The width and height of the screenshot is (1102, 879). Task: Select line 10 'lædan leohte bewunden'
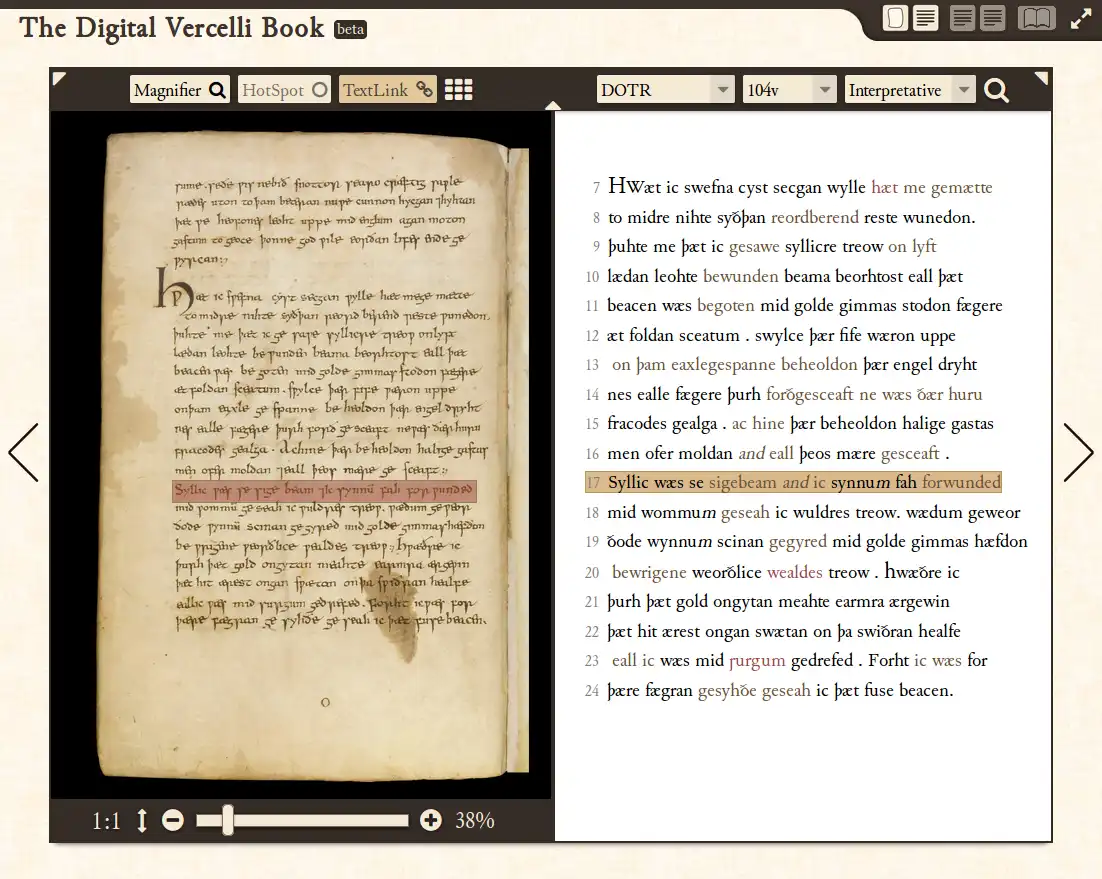coord(775,276)
